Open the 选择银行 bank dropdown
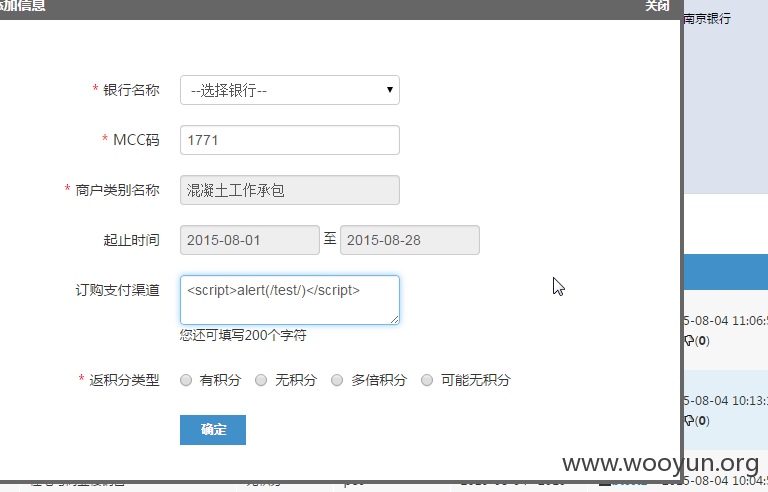The height and width of the screenshot is (492, 768). click(x=289, y=90)
